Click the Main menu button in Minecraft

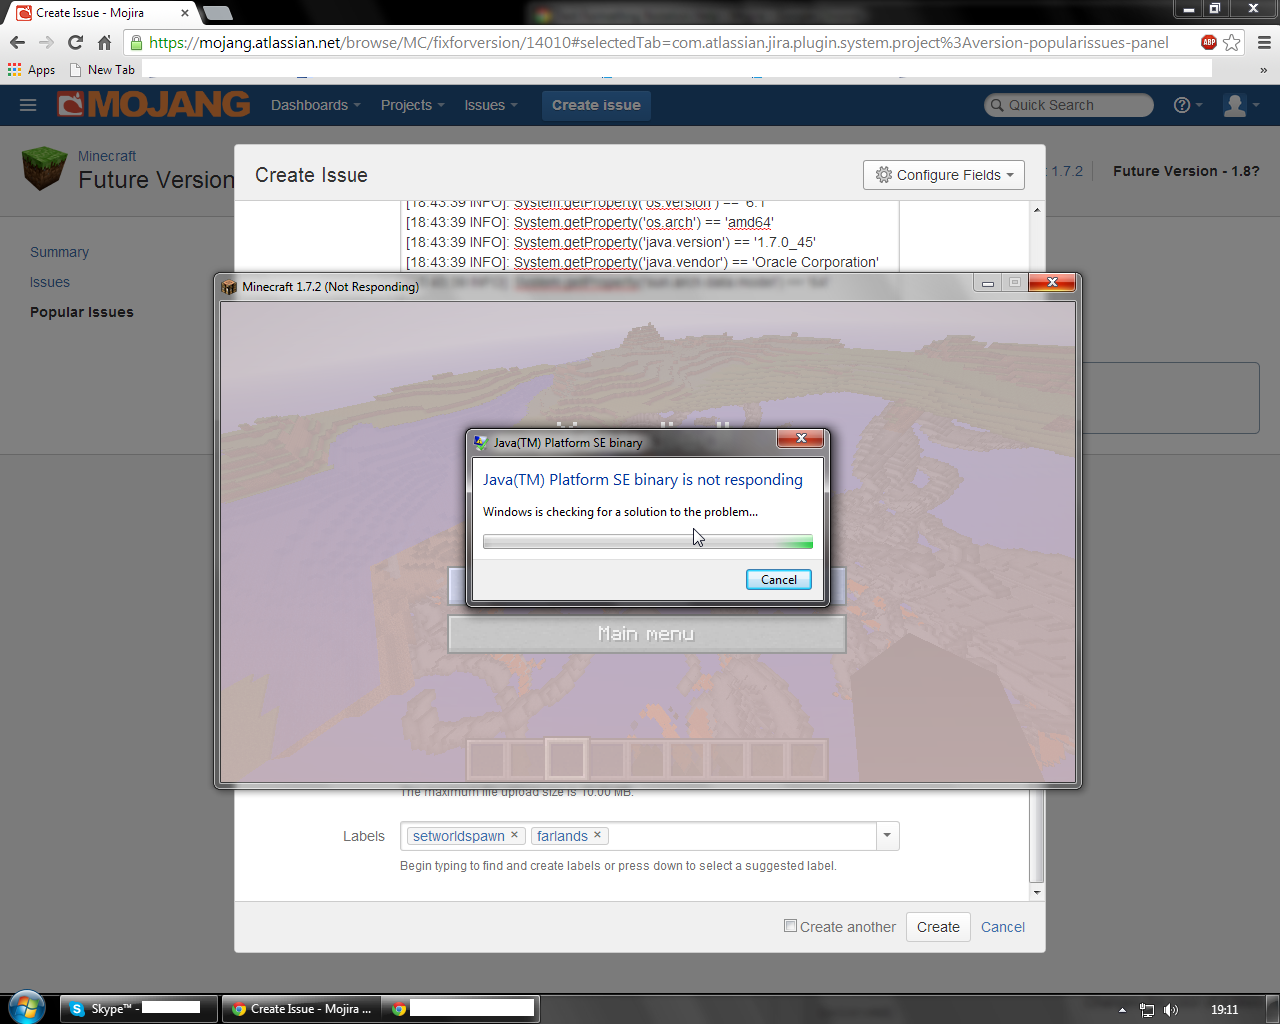point(647,634)
